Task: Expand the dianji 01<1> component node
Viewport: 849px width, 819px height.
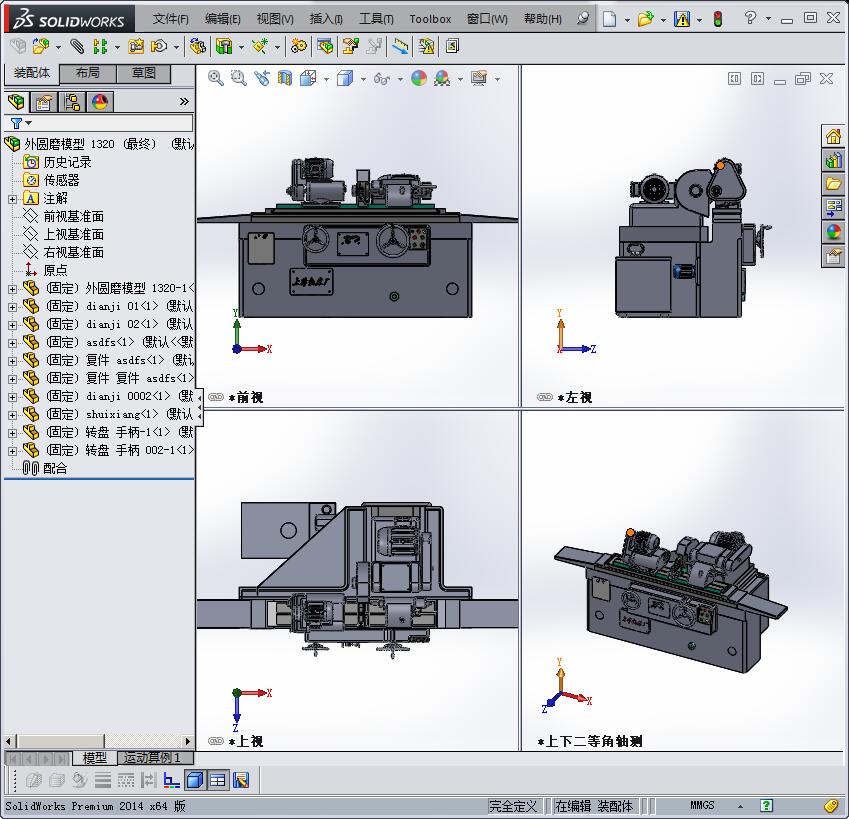Action: (x=12, y=307)
